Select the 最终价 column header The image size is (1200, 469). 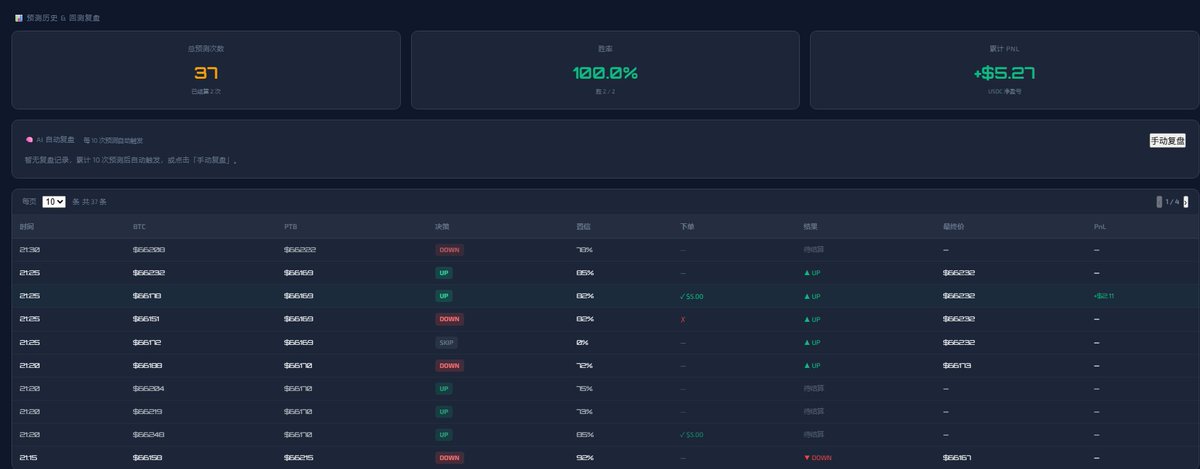click(953, 226)
